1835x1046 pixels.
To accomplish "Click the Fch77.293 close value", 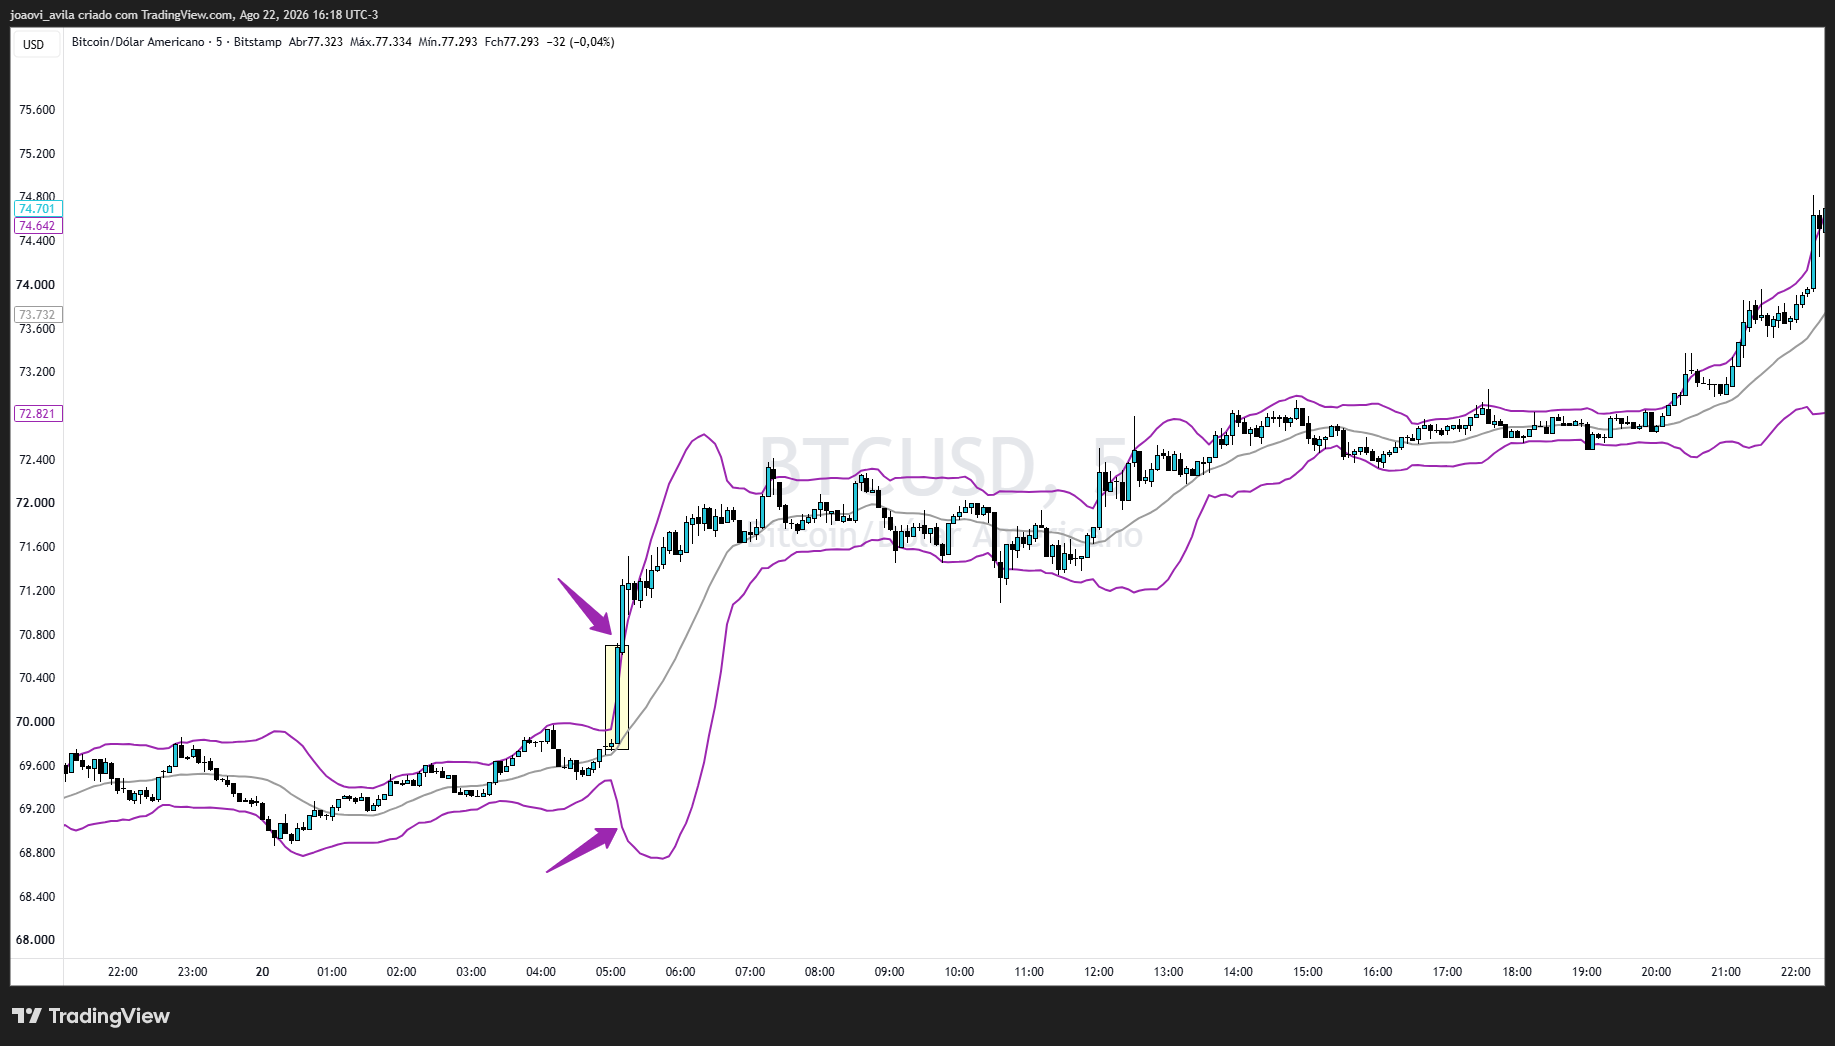I will (x=512, y=42).
